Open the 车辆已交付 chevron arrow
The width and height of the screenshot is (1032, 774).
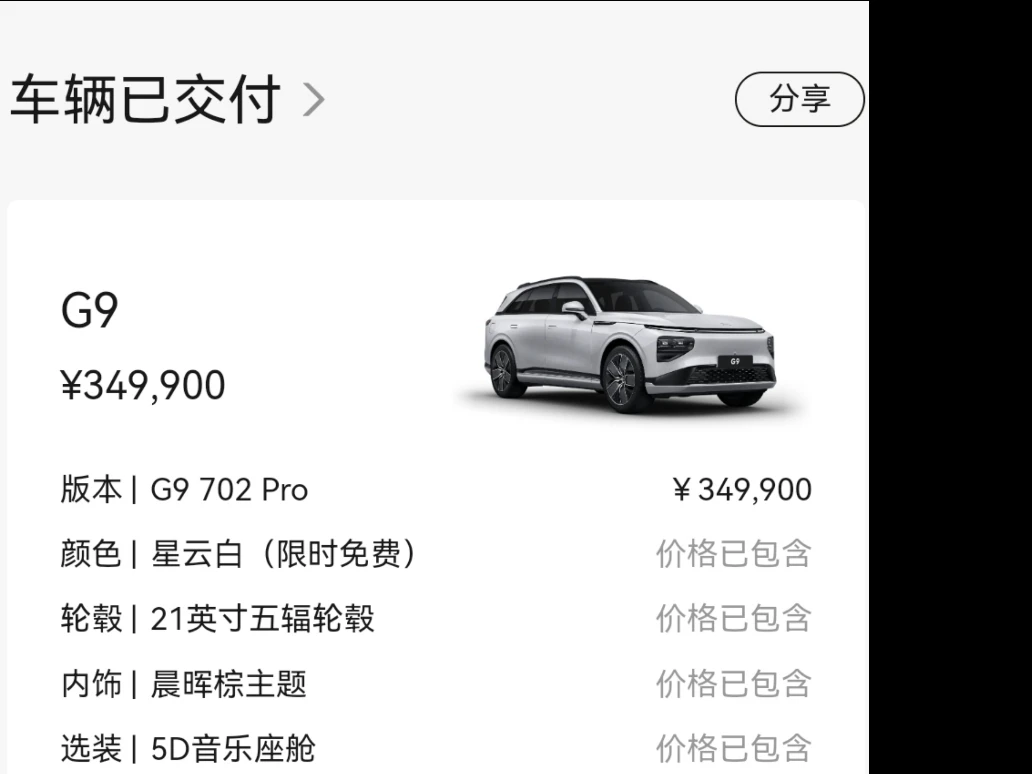(x=313, y=101)
